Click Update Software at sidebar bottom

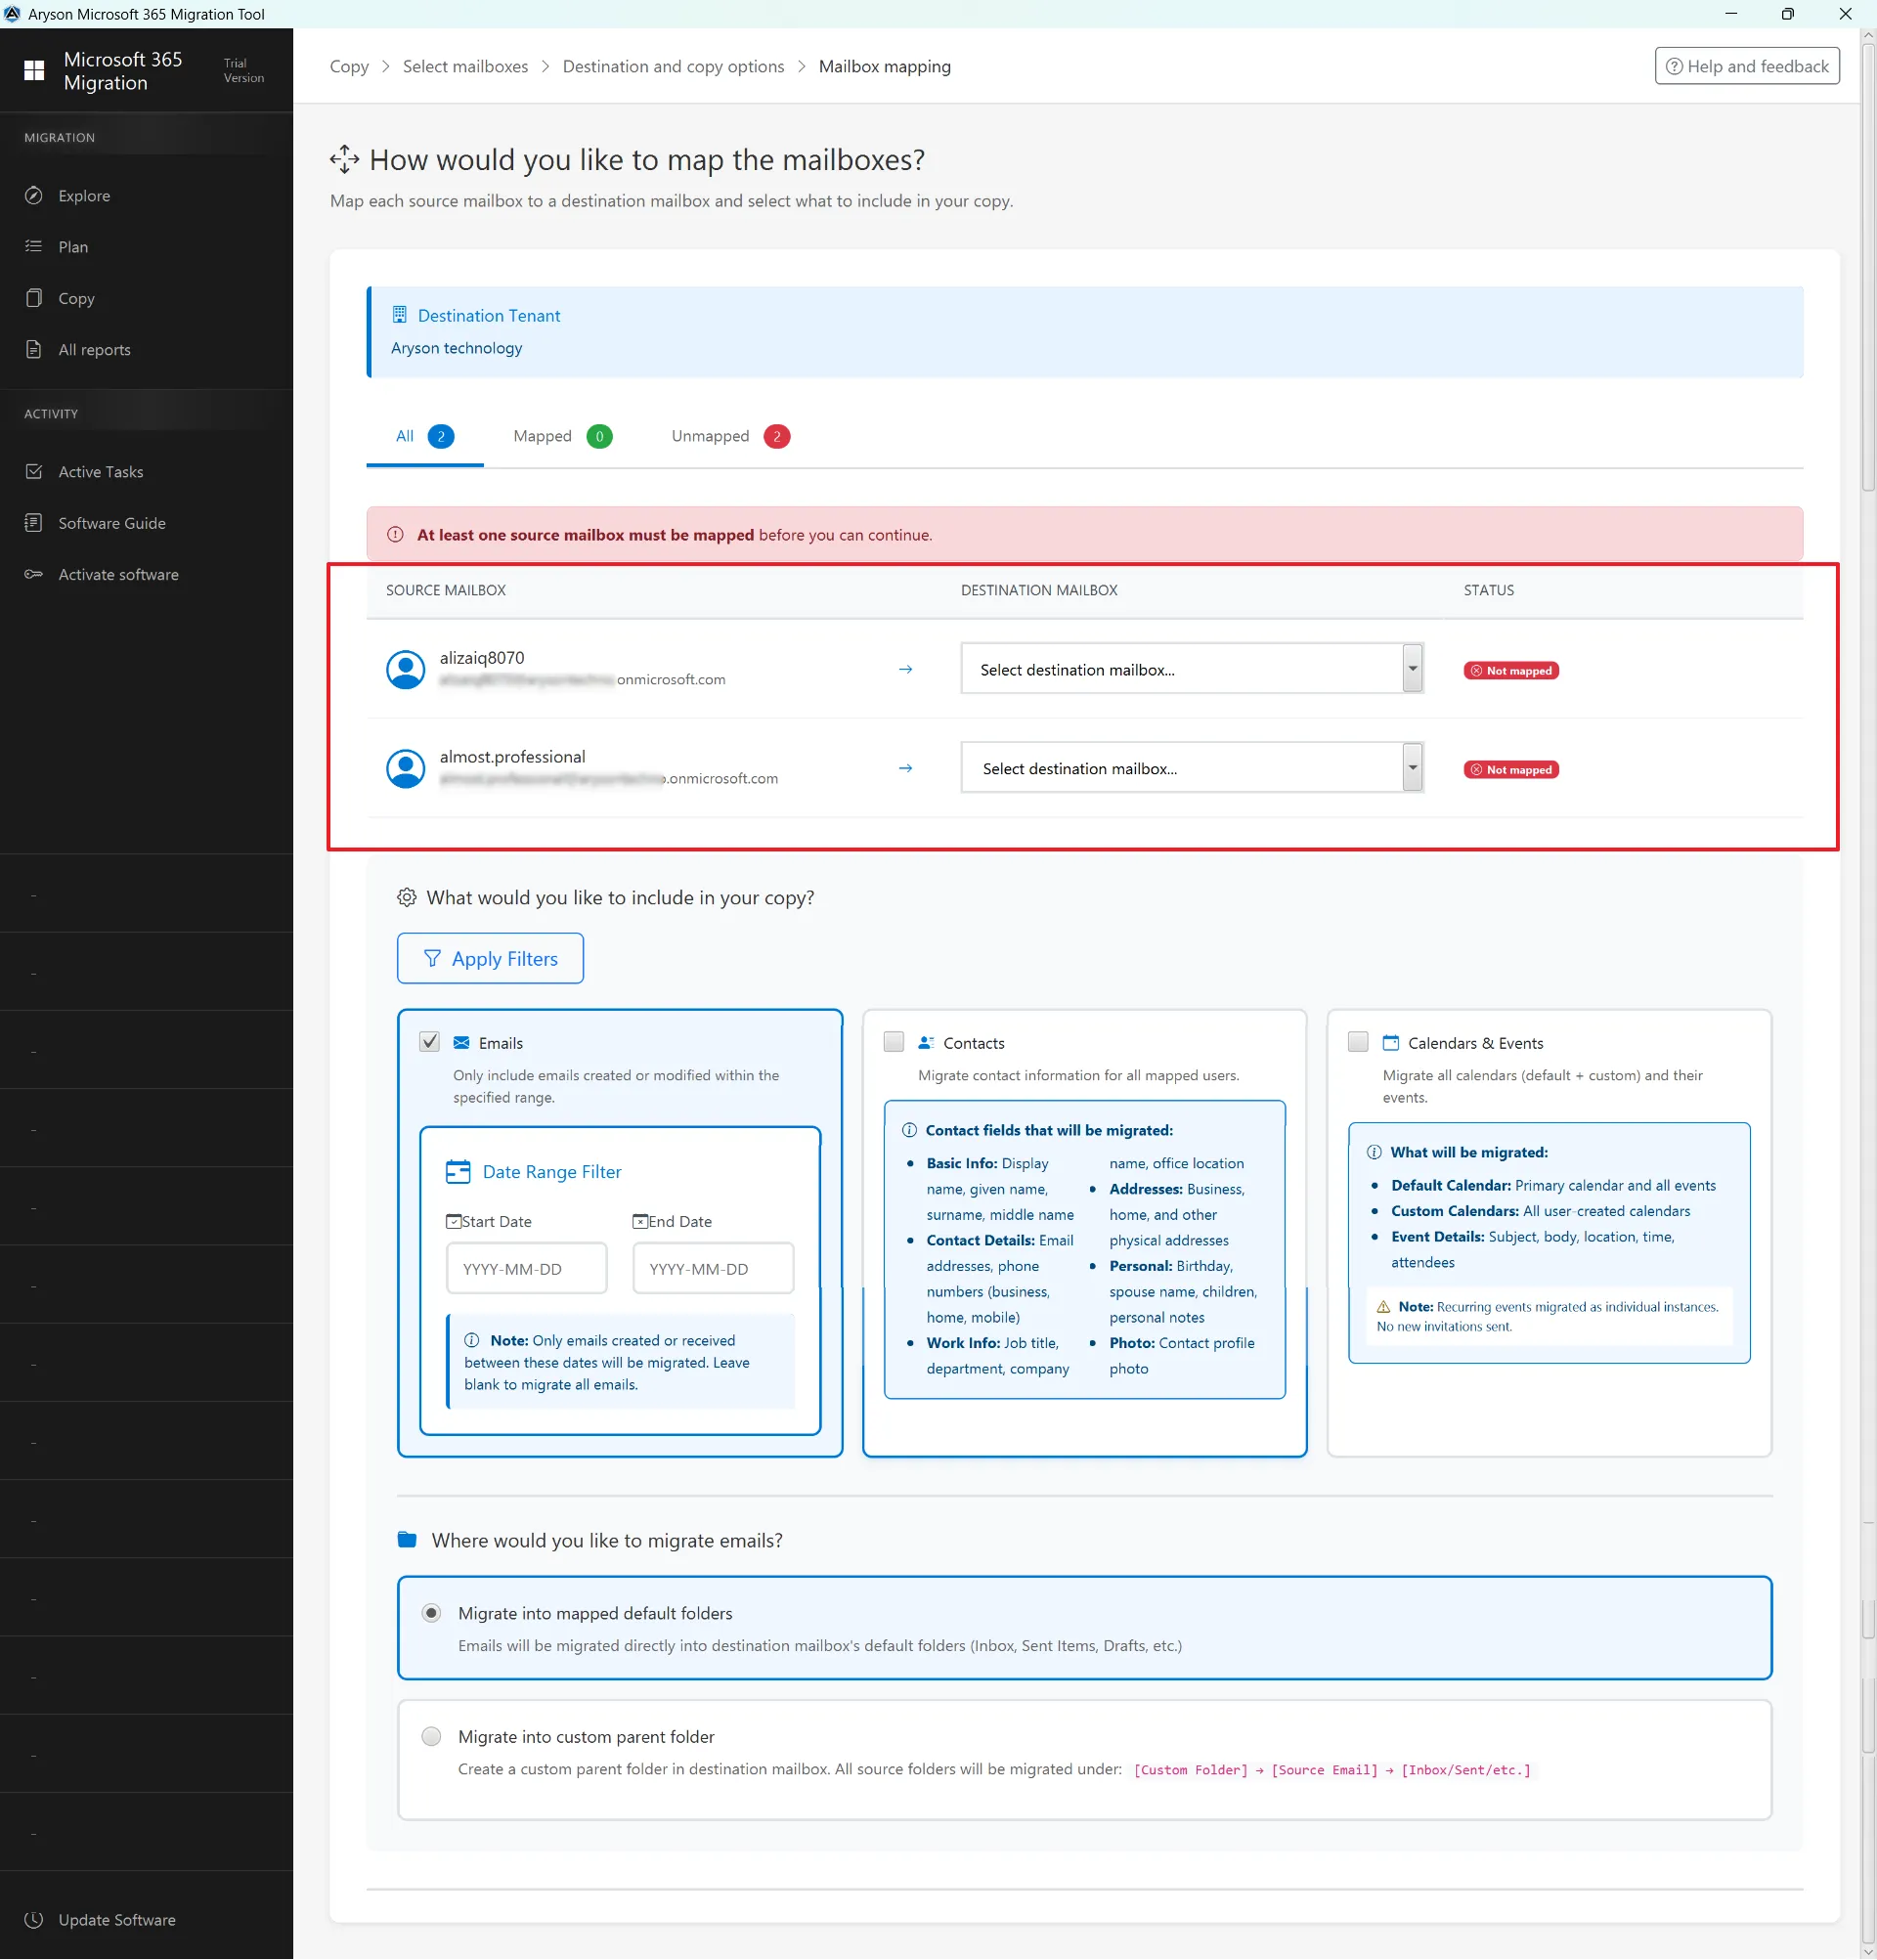(x=115, y=1920)
